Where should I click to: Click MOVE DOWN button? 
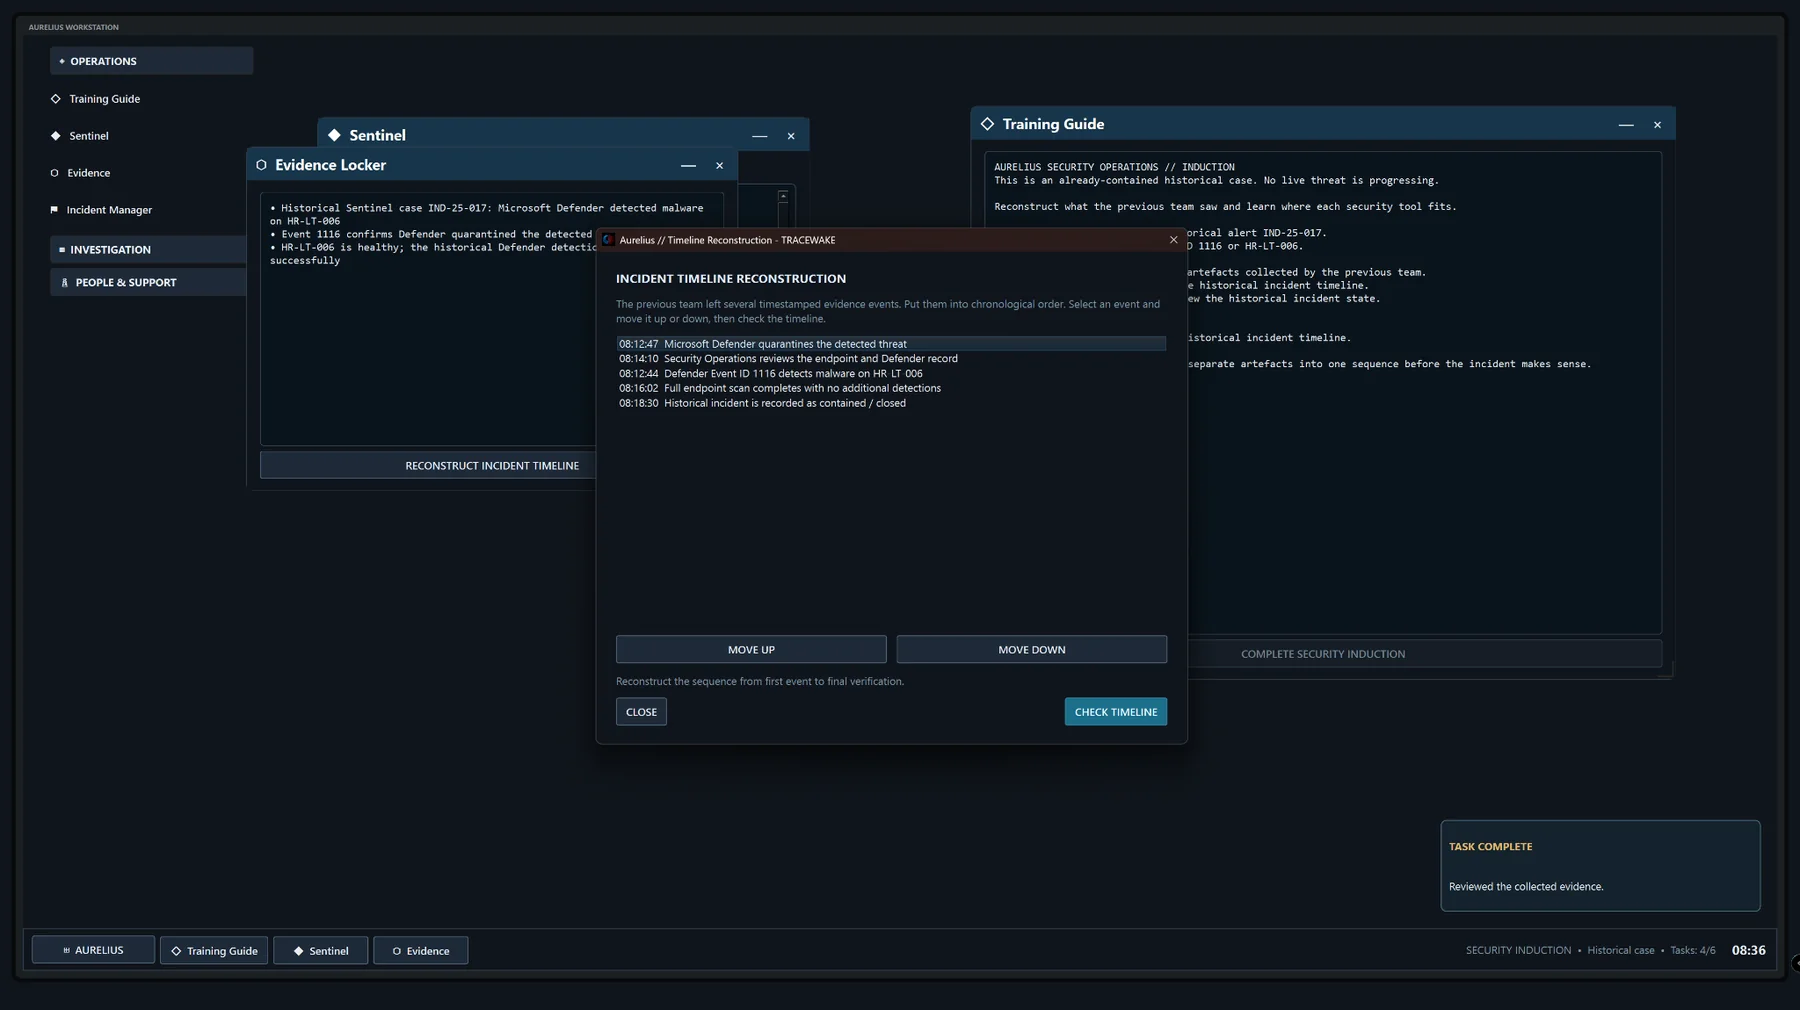(1031, 650)
